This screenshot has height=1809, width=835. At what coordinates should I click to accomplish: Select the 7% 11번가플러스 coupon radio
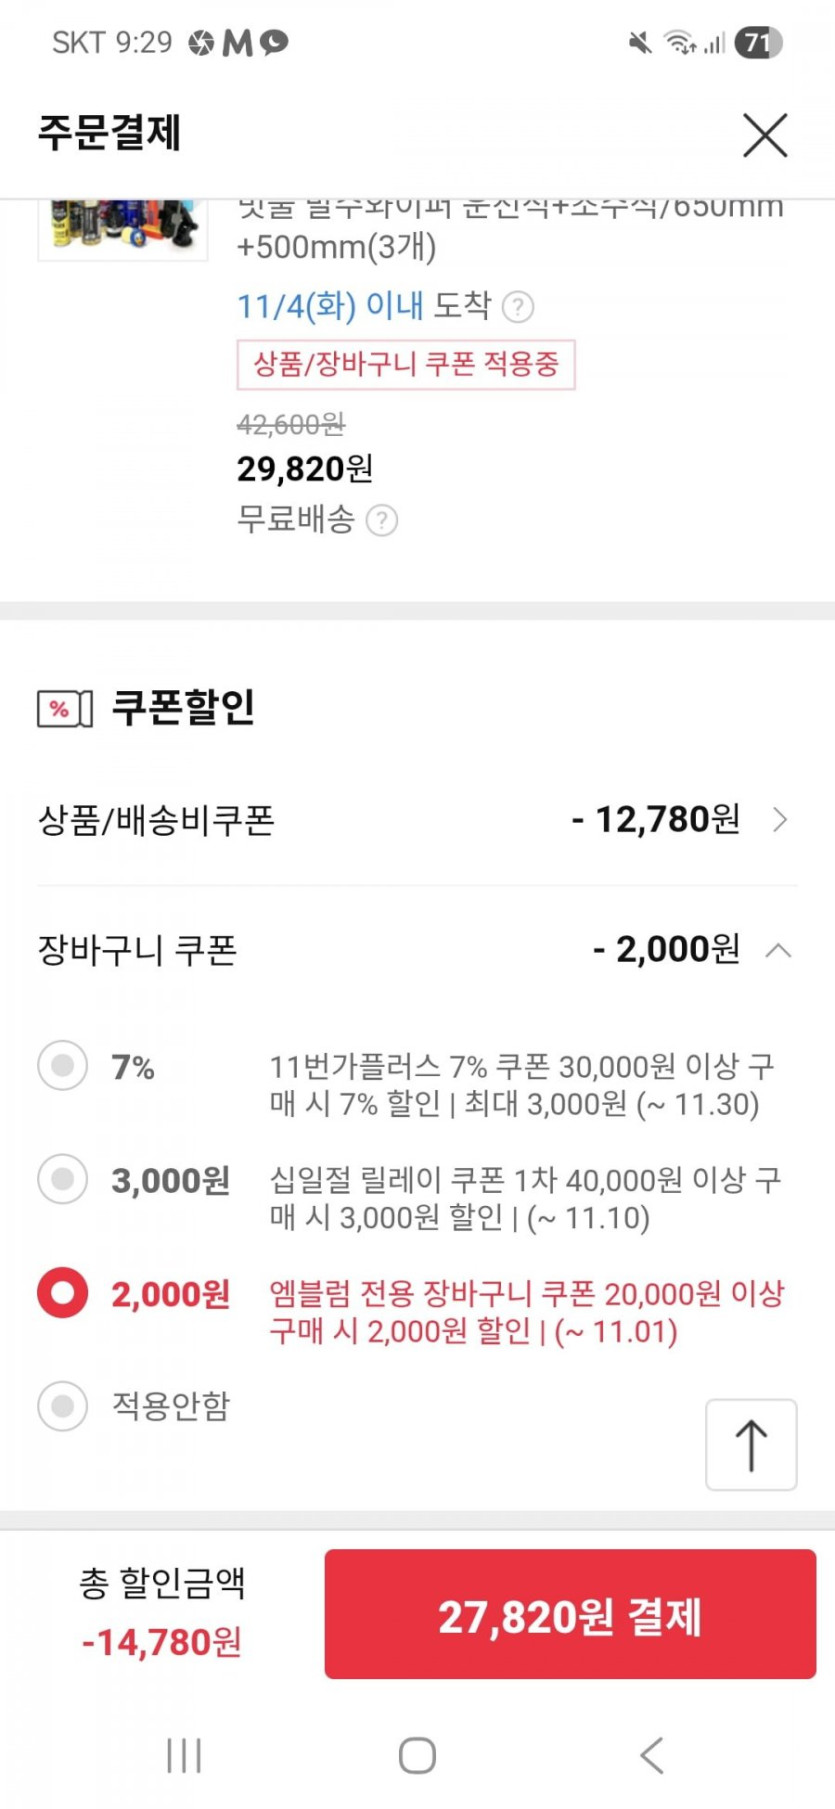pos(63,1066)
